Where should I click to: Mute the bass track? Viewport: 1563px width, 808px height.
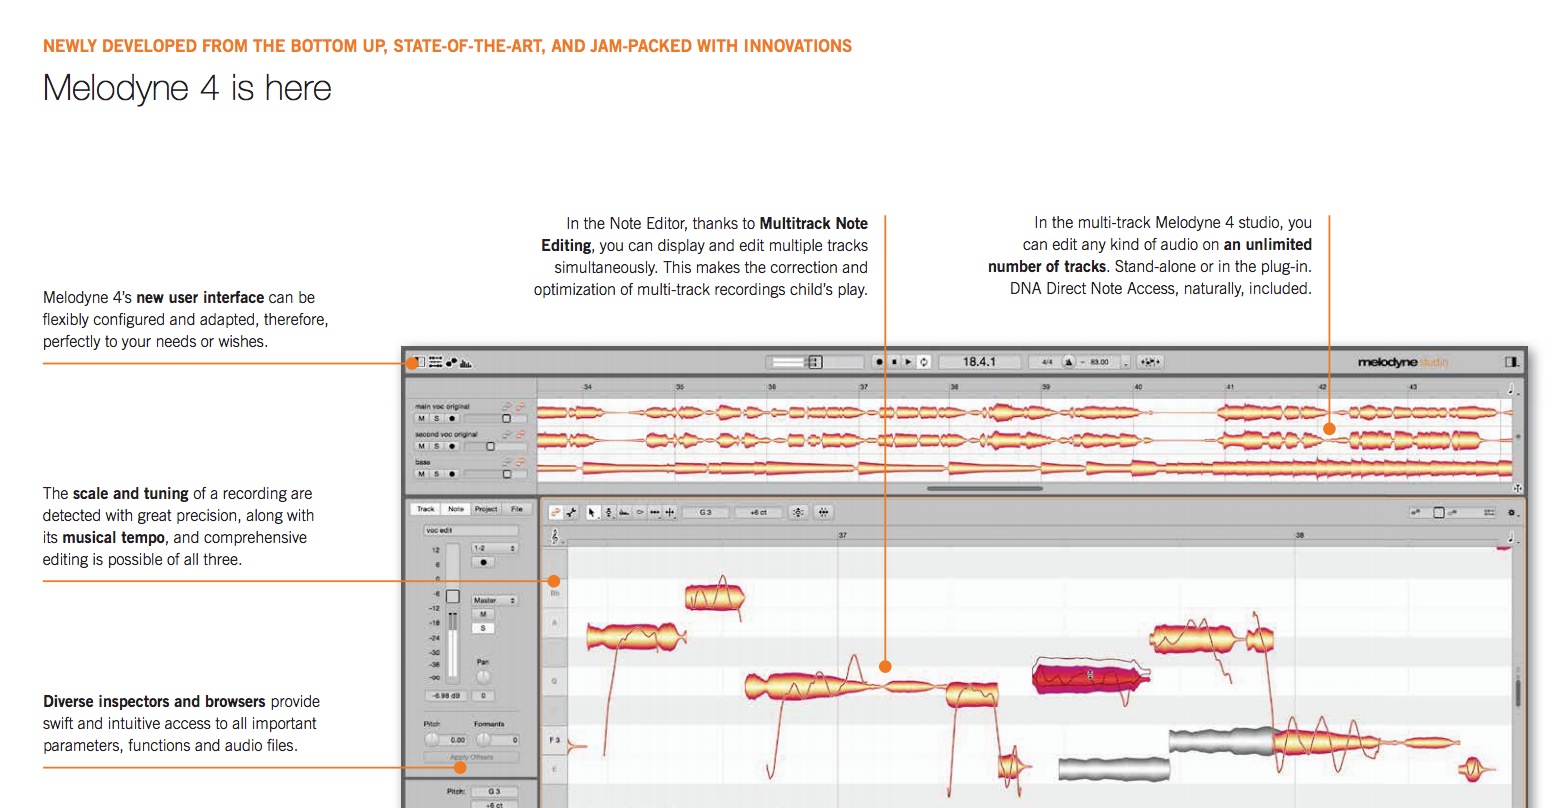pos(421,474)
